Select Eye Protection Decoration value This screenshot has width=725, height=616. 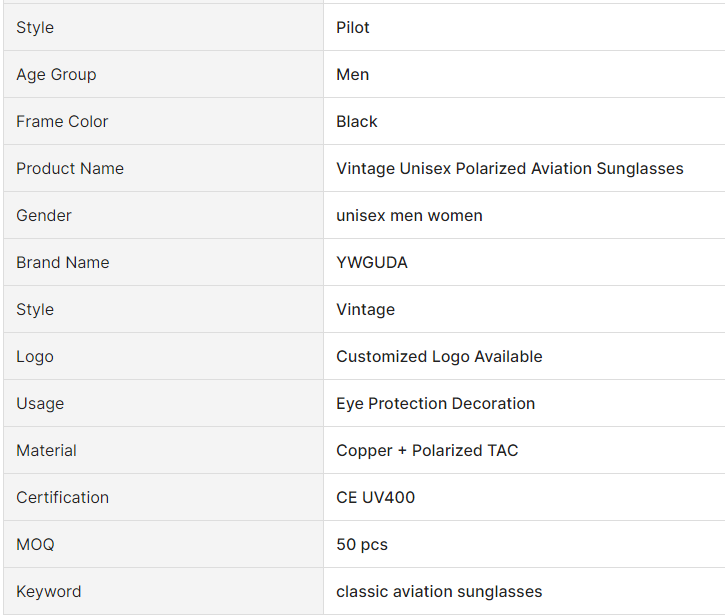click(435, 404)
